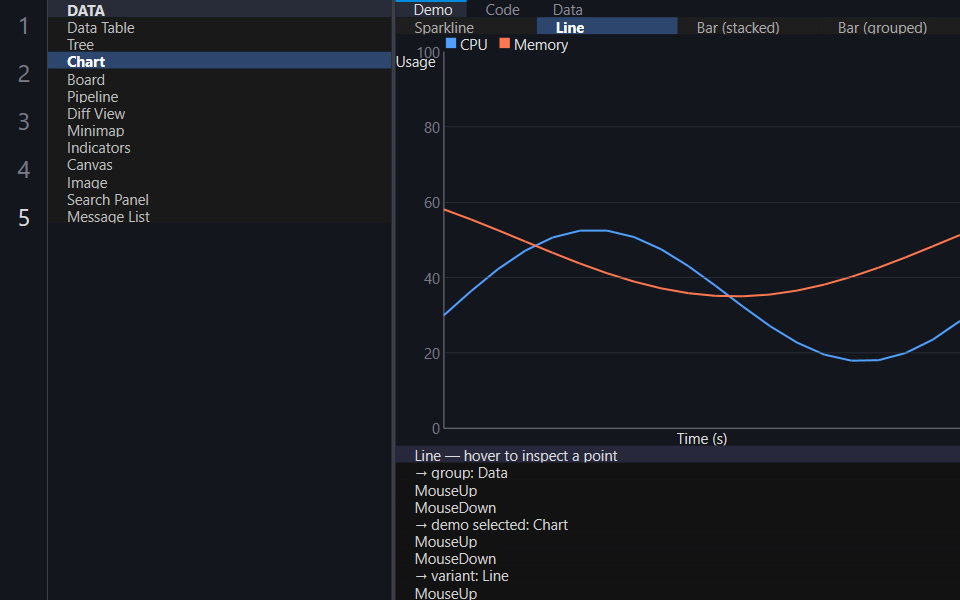Select the Search Panel demo
This screenshot has height=600, width=960.
[x=219, y=200]
